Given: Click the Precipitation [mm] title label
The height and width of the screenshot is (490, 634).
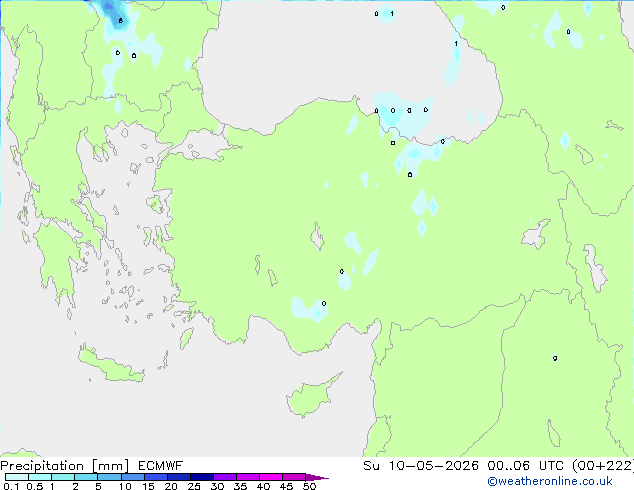Looking at the screenshot, I should (x=65, y=466).
